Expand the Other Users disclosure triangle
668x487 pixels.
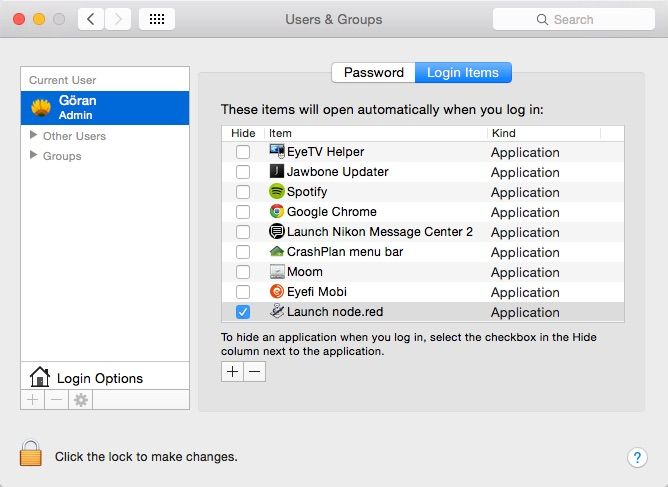(33, 135)
